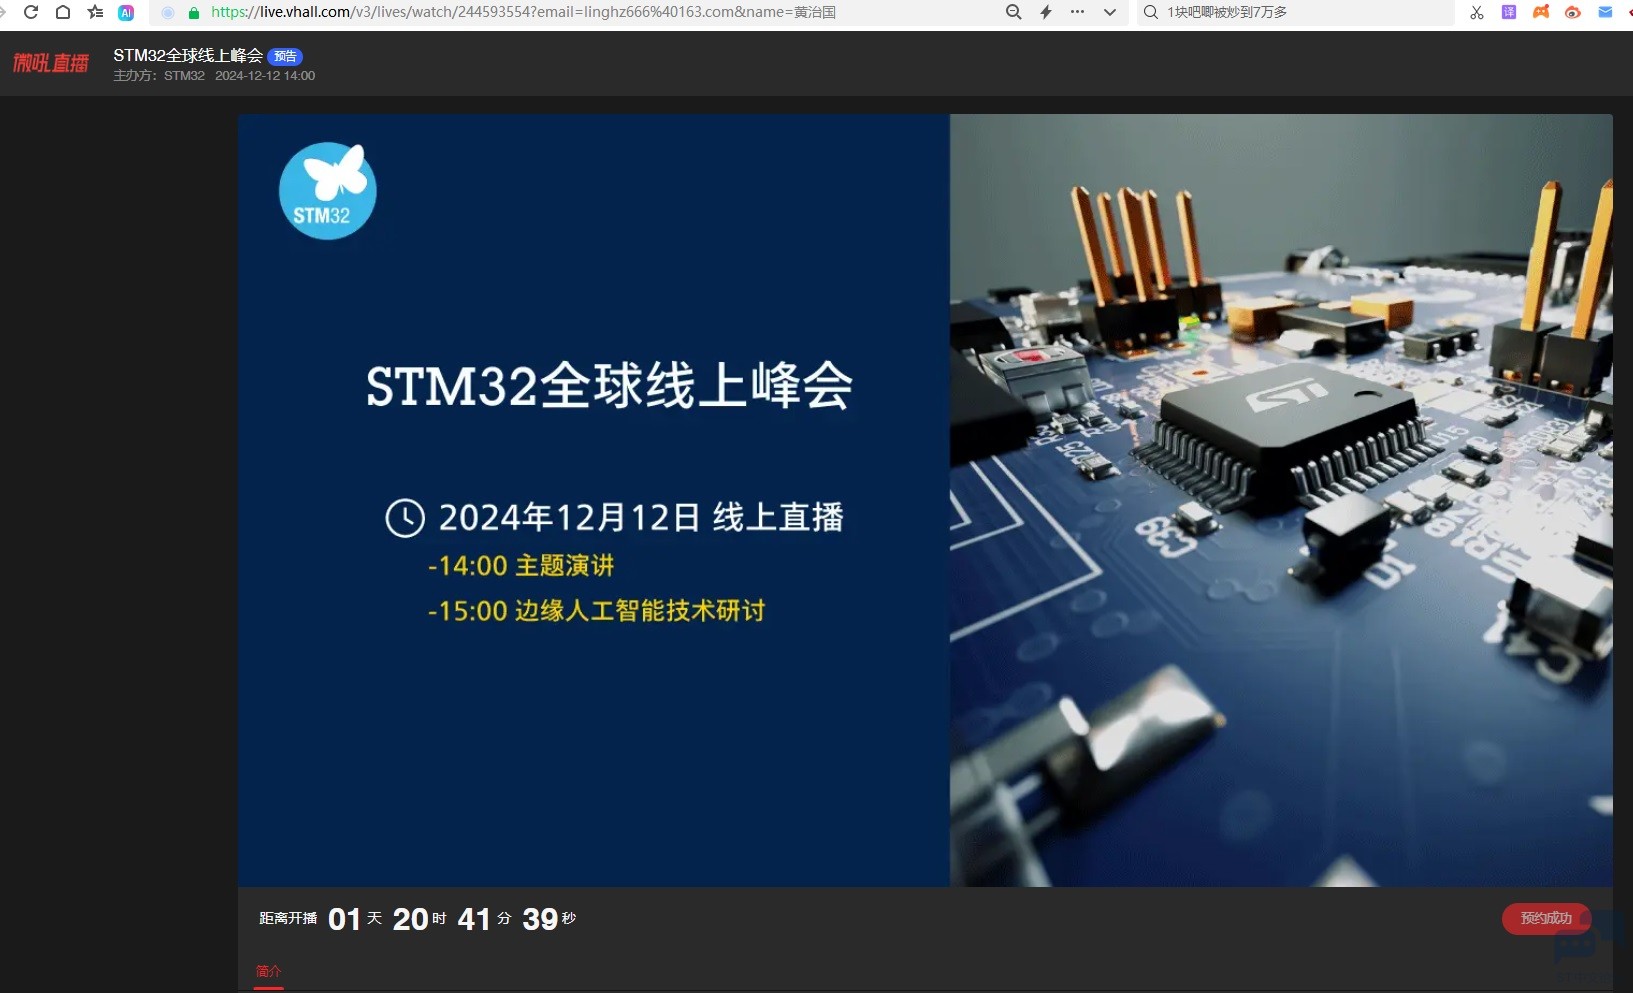This screenshot has width=1633, height=993.
Task: Click the 预约成功 reservation button
Action: coord(1546,918)
